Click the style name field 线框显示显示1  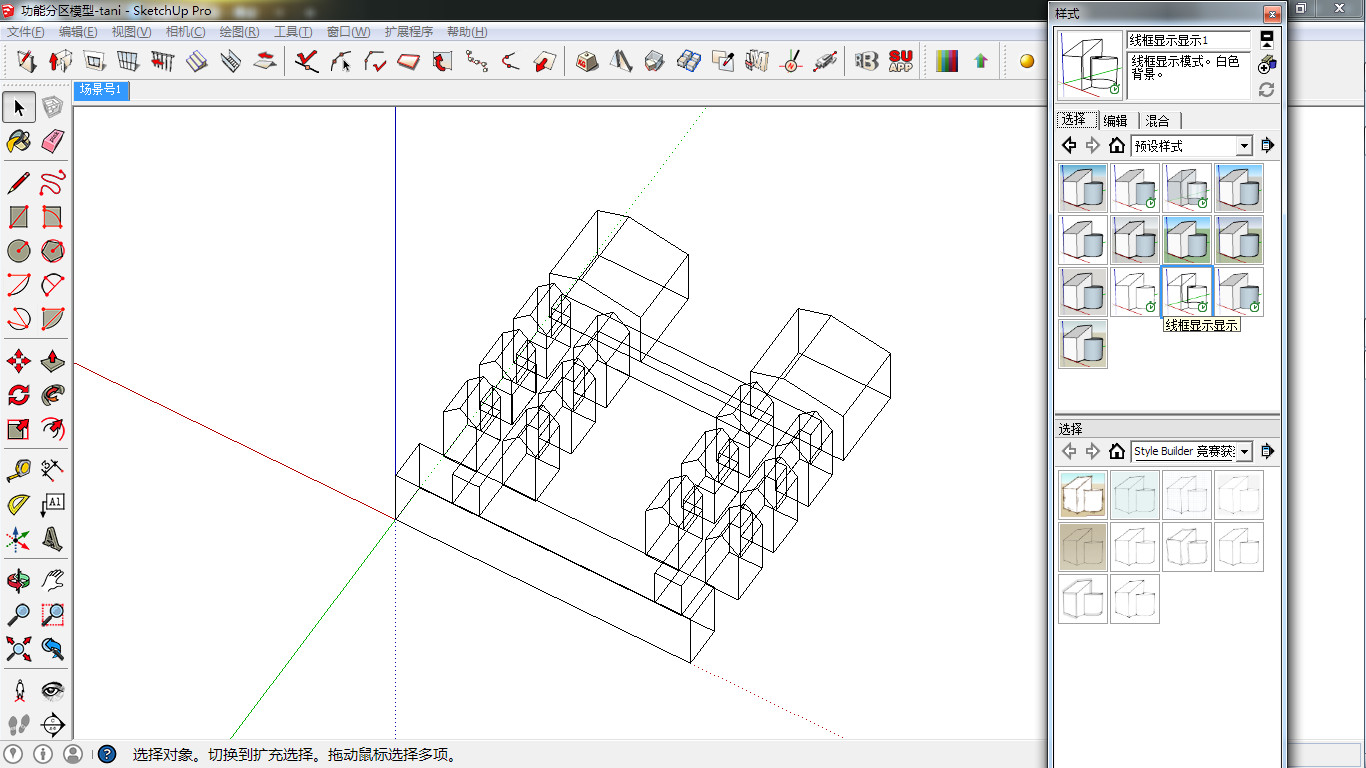click(1189, 40)
